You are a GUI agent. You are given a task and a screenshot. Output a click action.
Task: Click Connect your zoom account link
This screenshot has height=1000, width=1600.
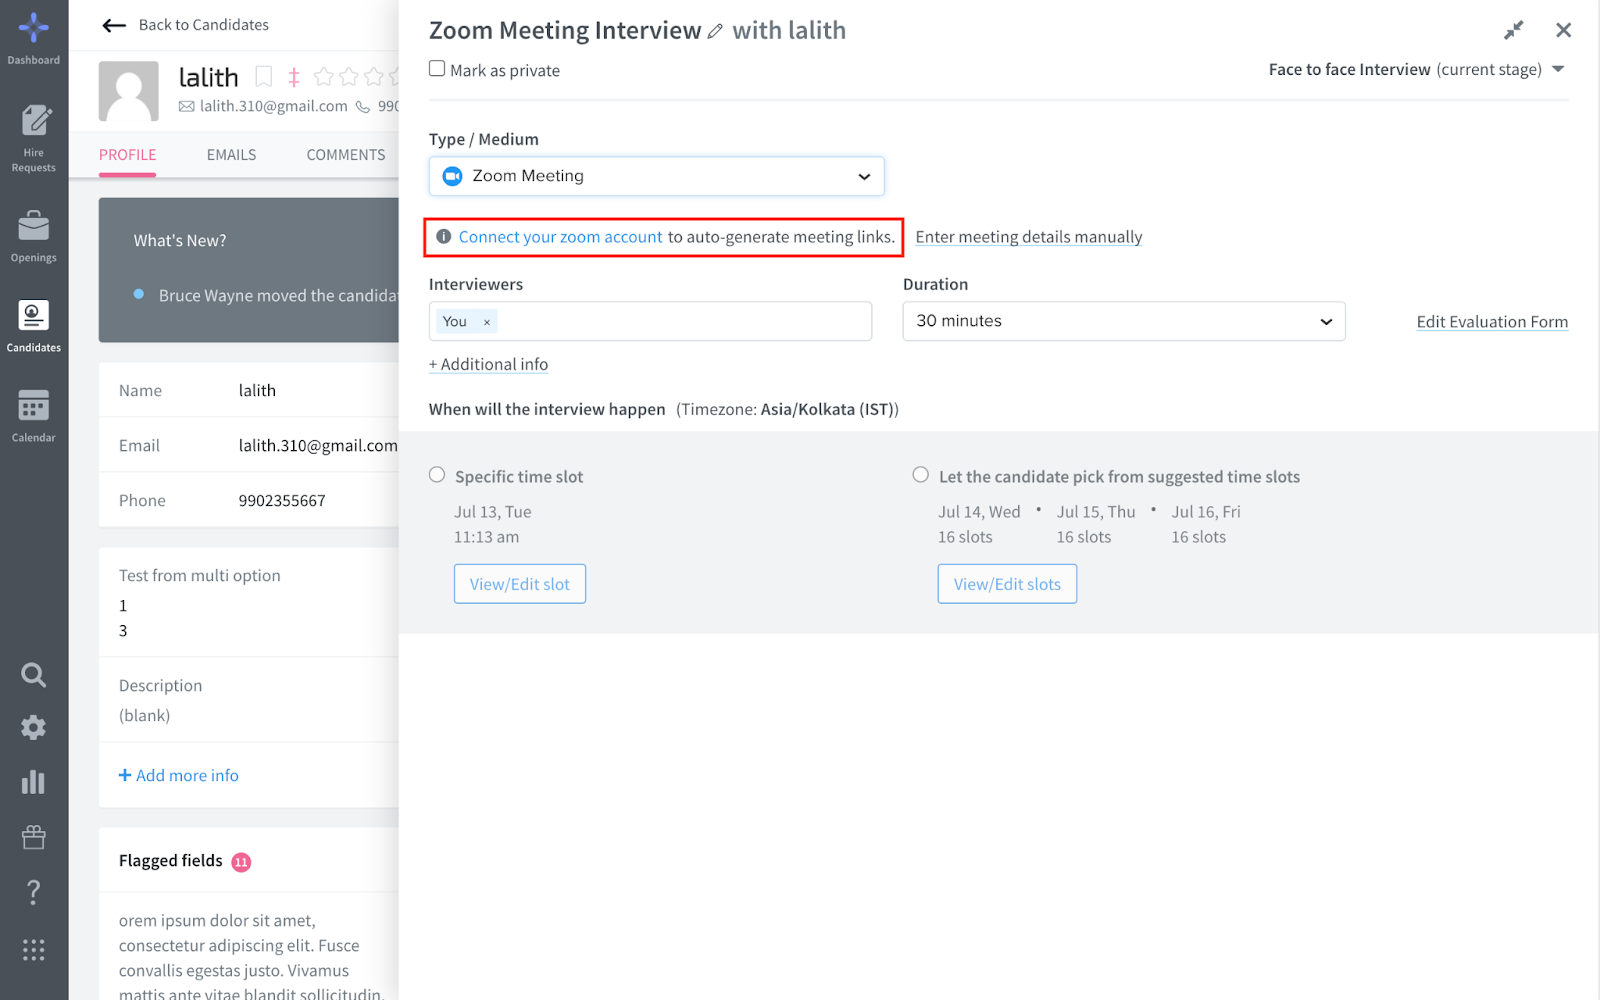click(x=560, y=237)
